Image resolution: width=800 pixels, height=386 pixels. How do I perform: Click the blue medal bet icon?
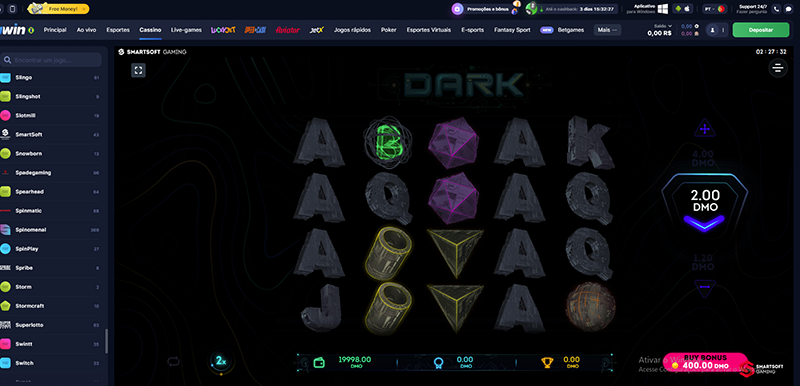[437, 363]
